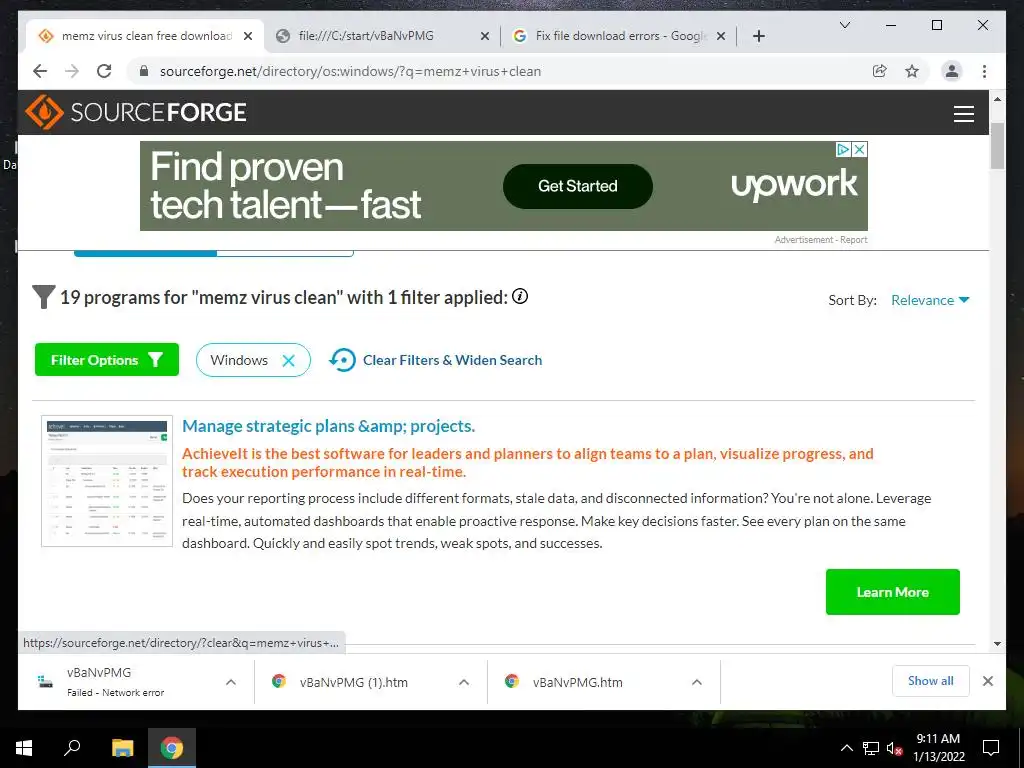
Task: Close the Upwork ad with X icon
Action: tap(860, 150)
